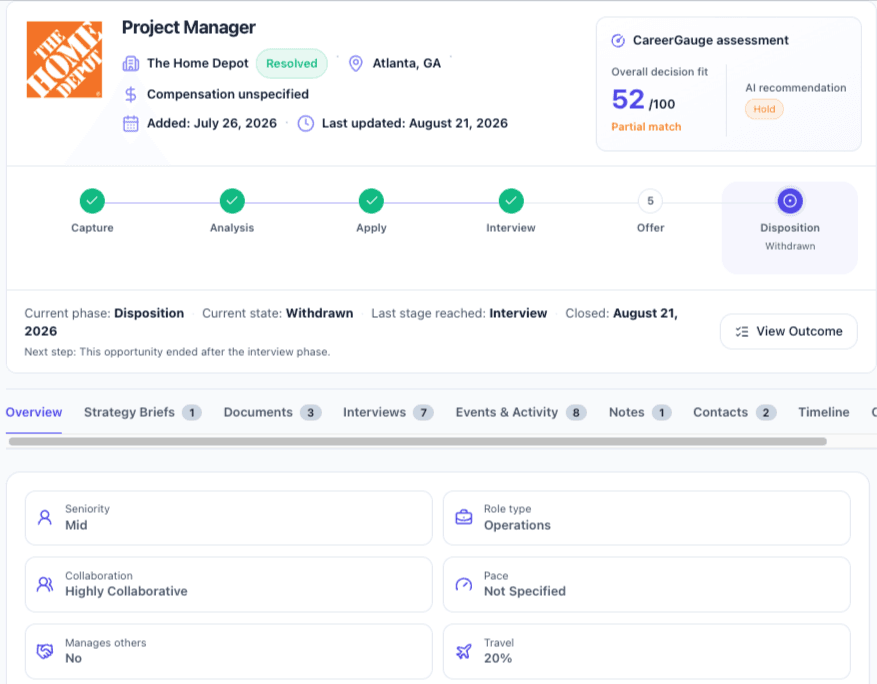This screenshot has height=684, width=877.
Task: Click 'Last updated: August 21, 2026' text
Action: [414, 124]
